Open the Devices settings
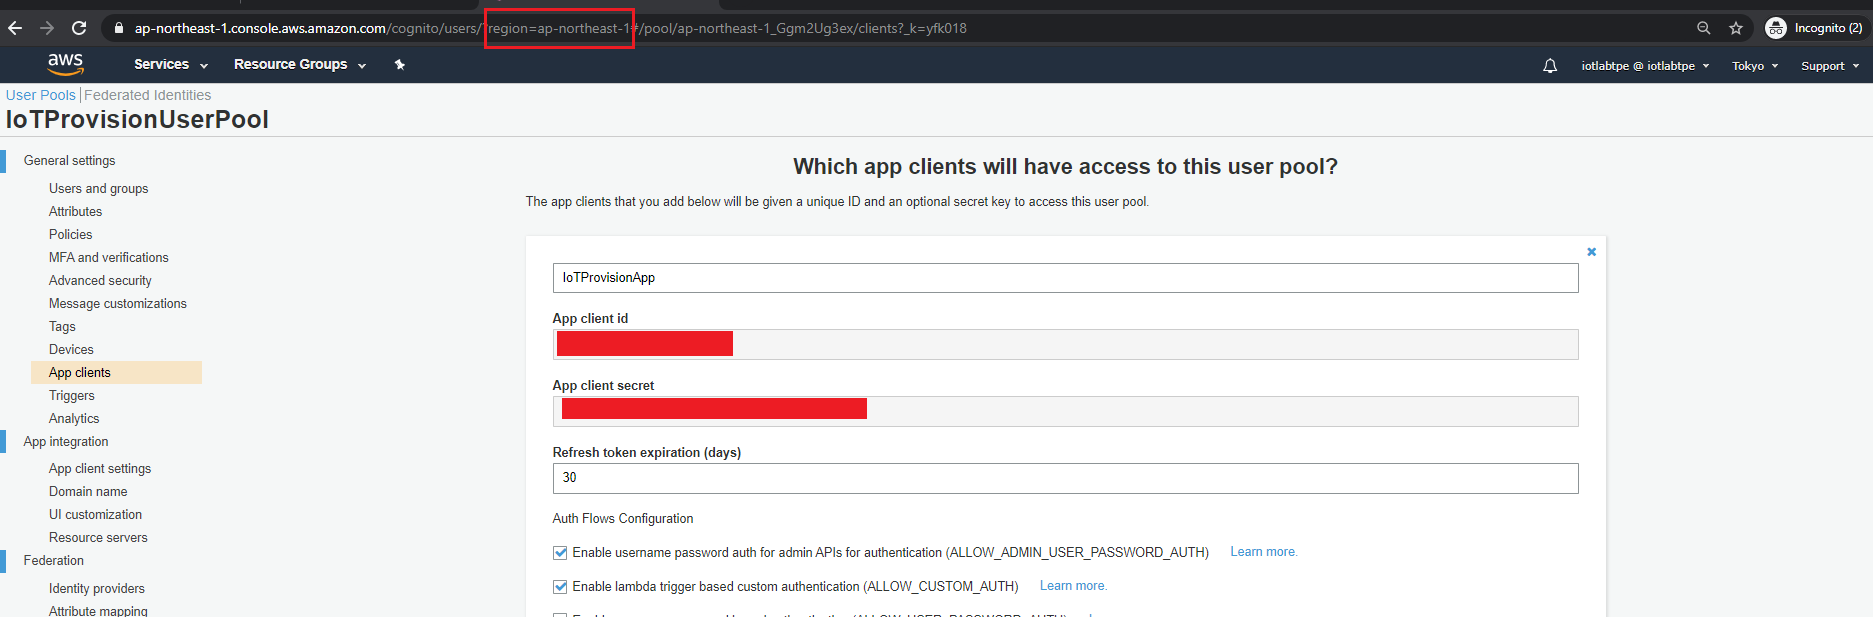 tap(72, 350)
